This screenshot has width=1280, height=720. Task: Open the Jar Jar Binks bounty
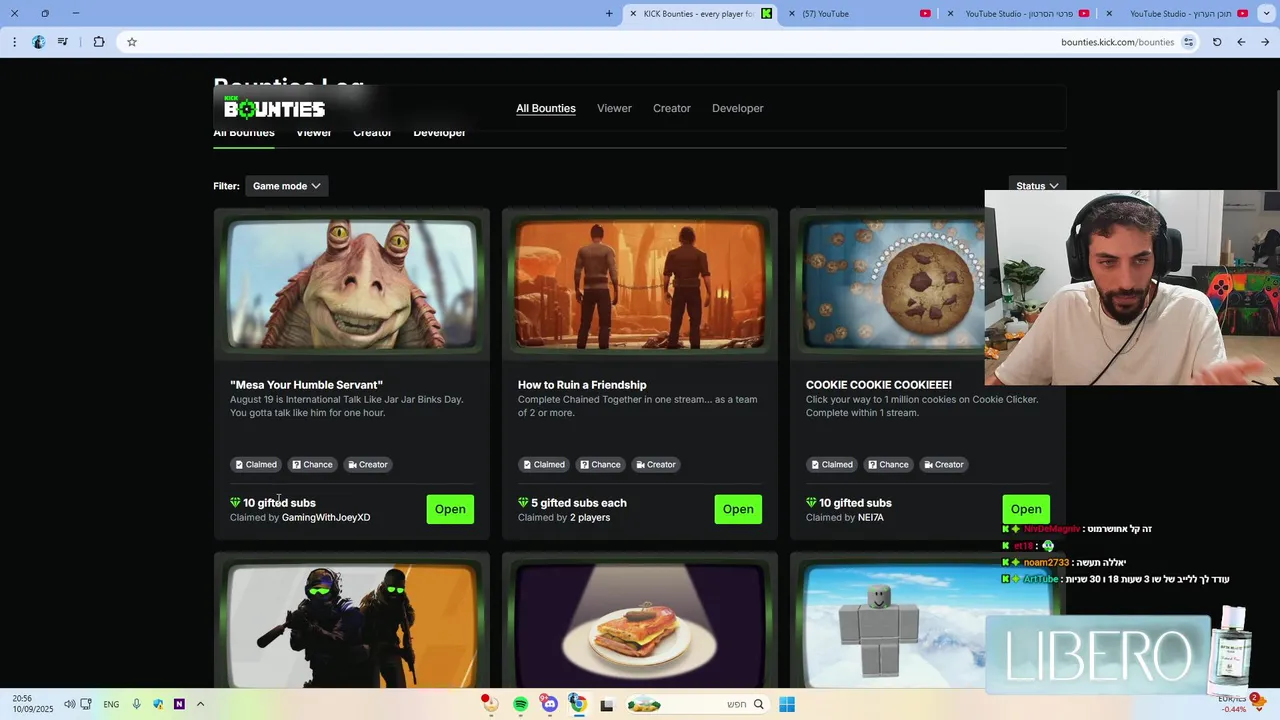[450, 509]
